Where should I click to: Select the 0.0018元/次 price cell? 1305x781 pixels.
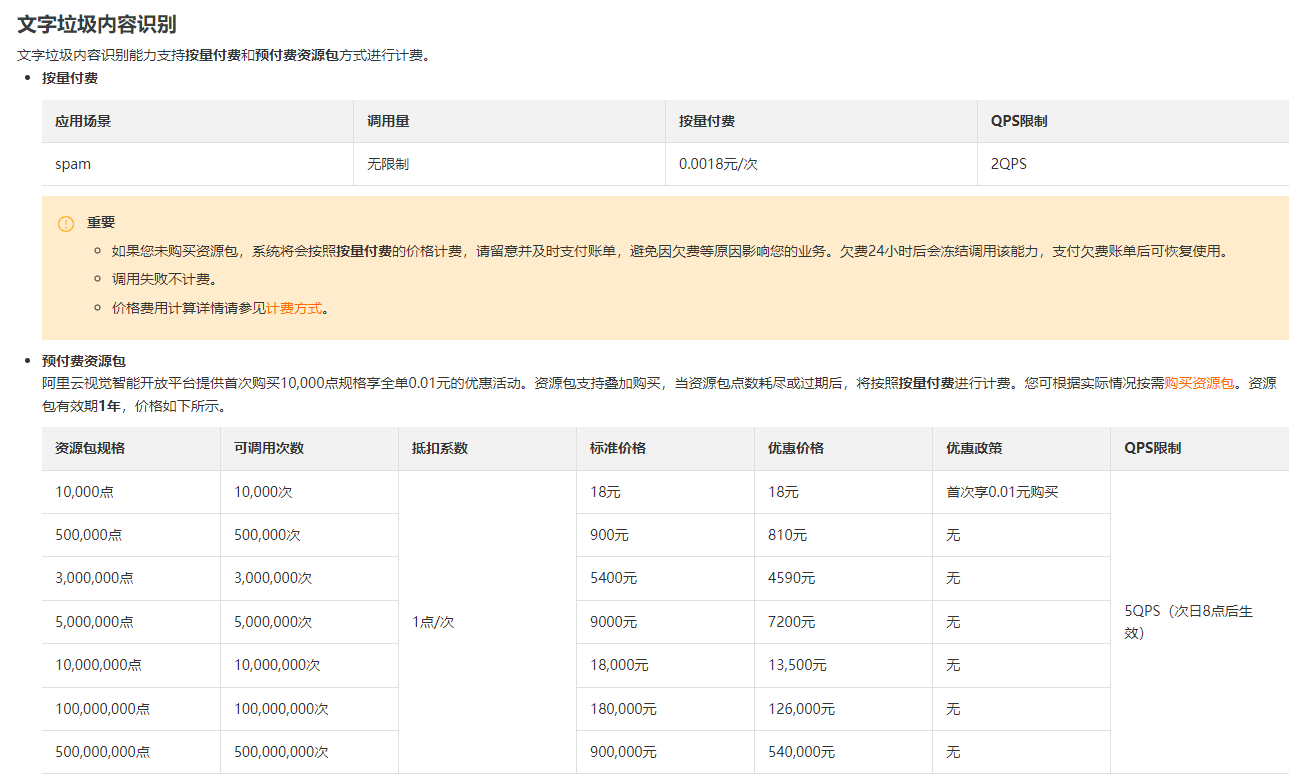coord(822,164)
